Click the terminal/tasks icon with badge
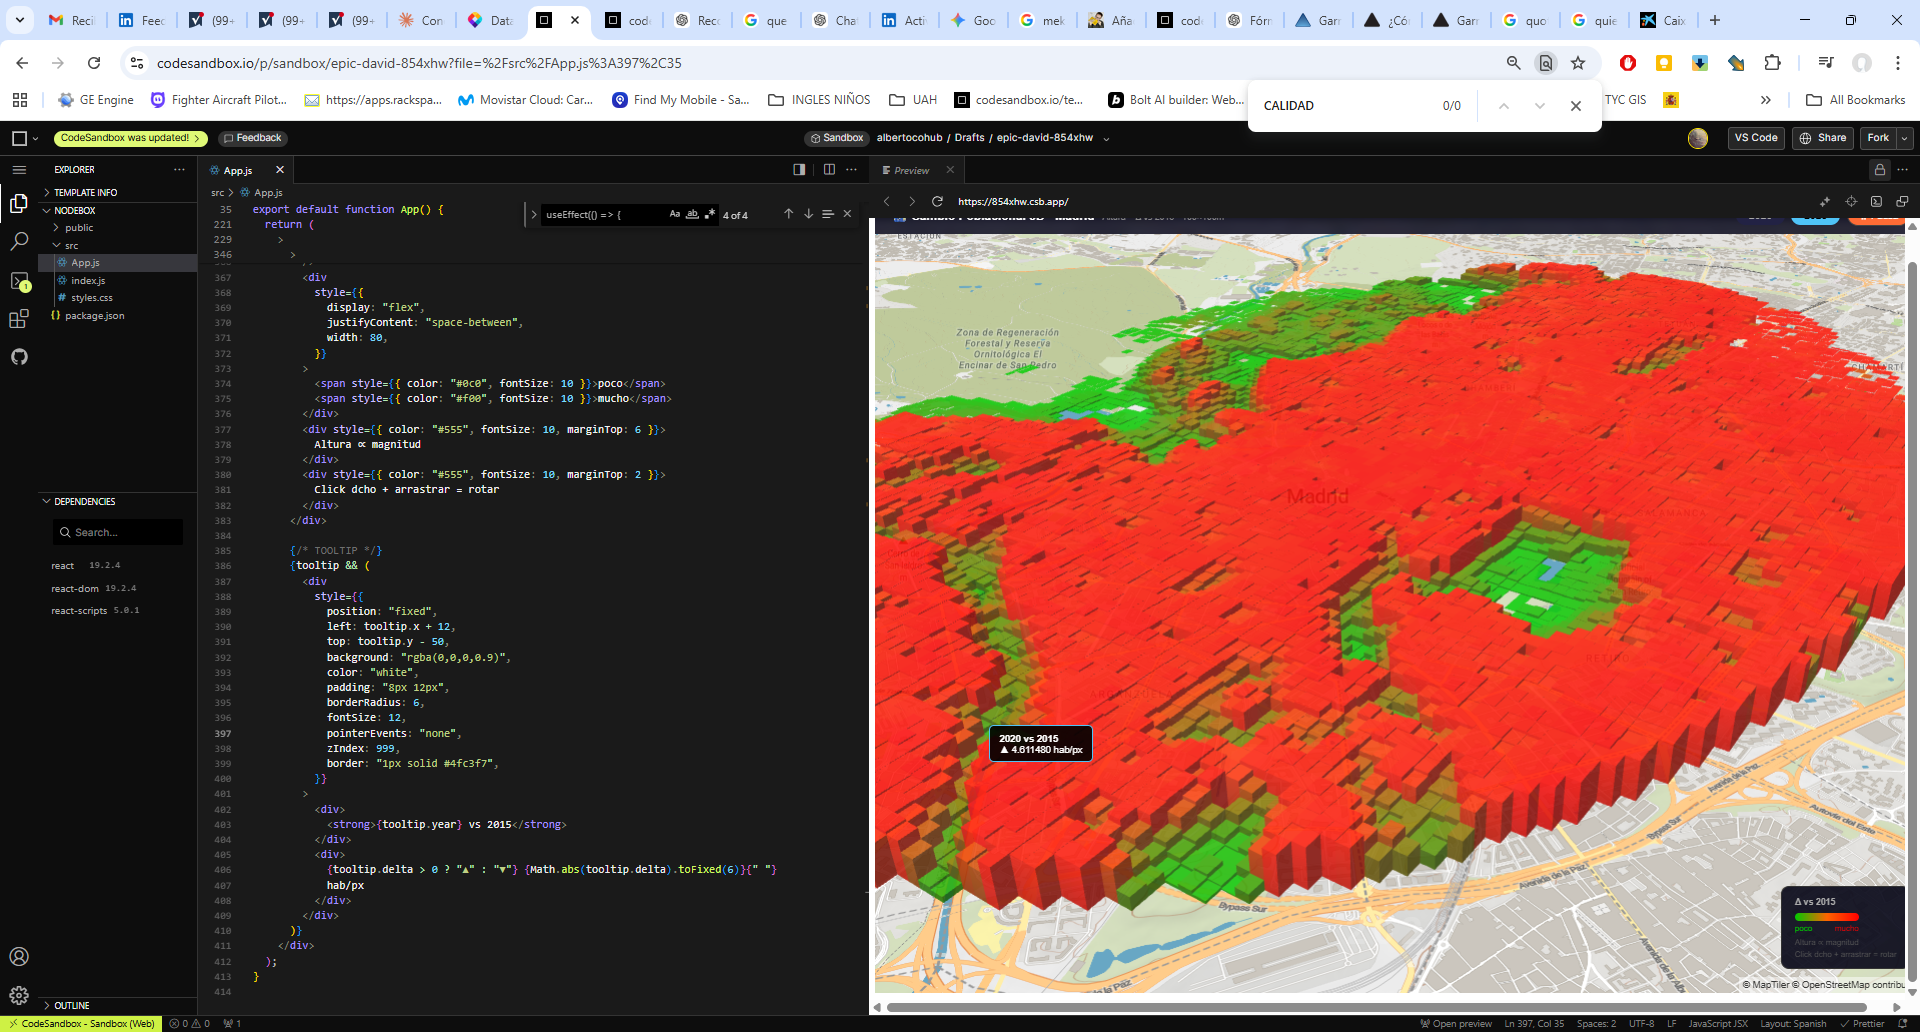The image size is (1920, 1032). pyautogui.click(x=19, y=281)
